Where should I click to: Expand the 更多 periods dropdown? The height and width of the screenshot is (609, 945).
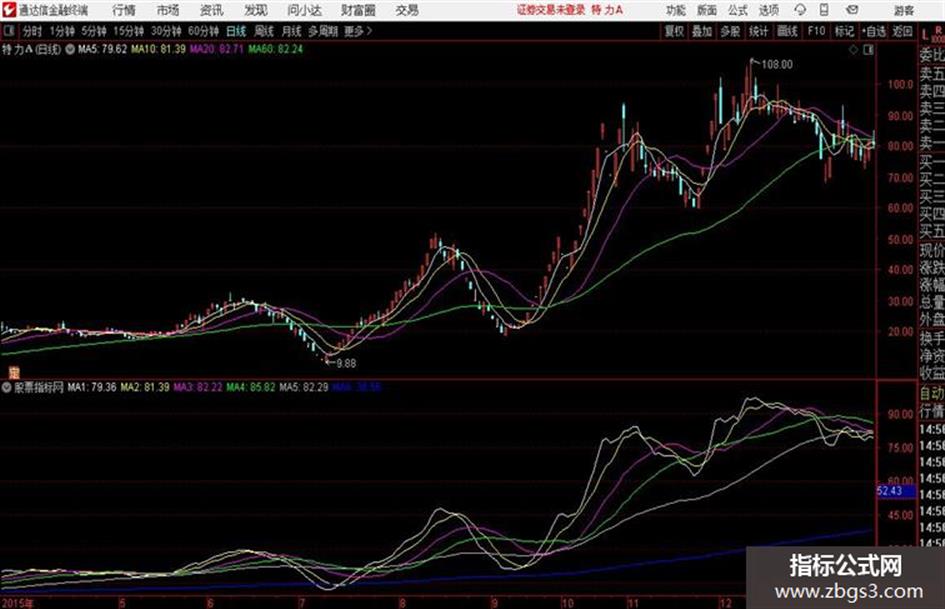pyautogui.click(x=358, y=31)
